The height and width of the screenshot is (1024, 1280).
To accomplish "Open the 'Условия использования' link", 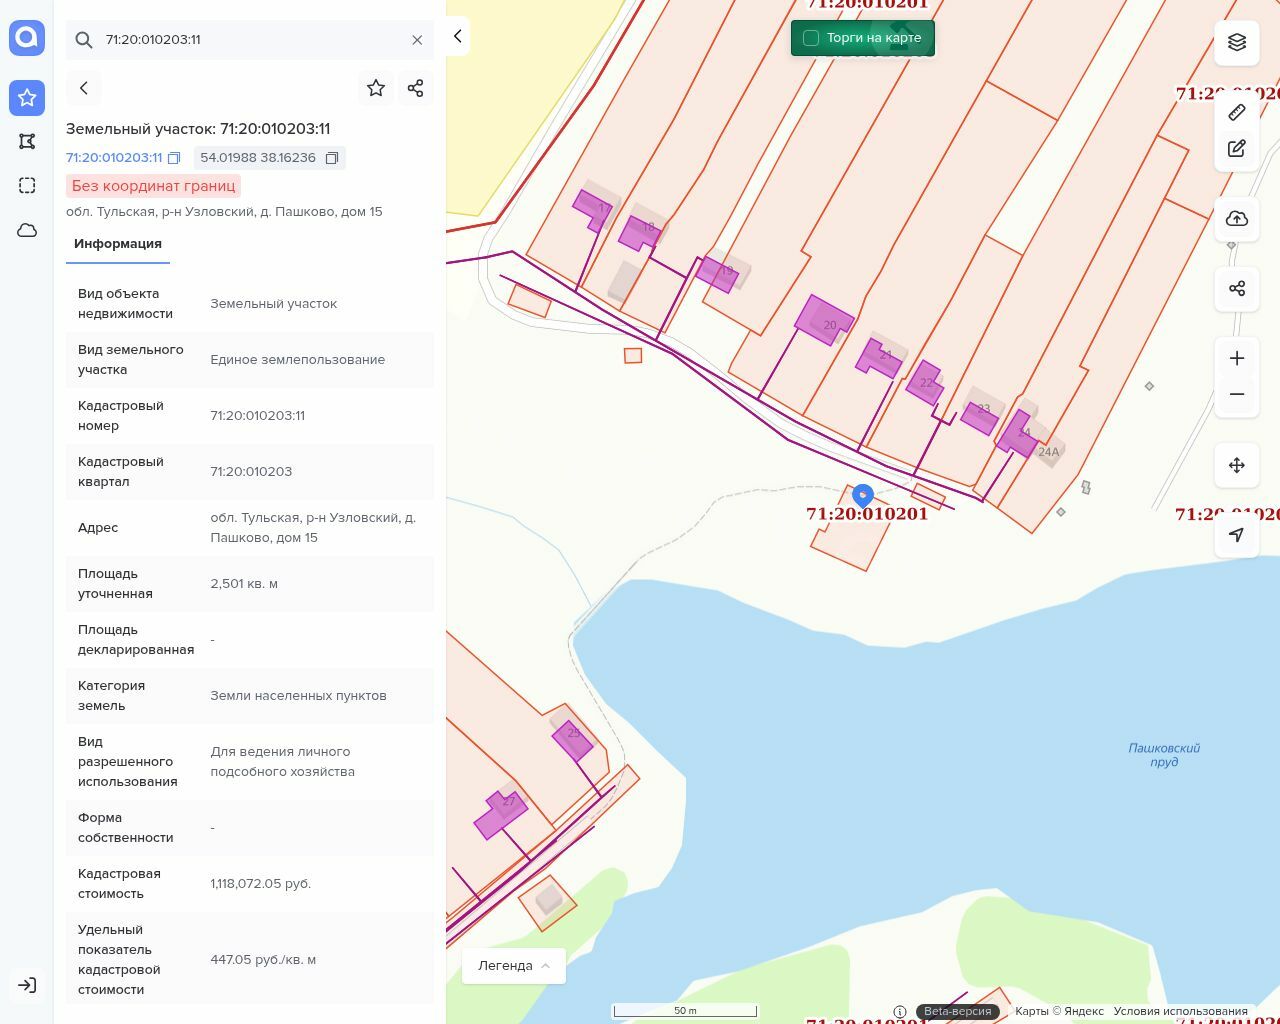I will coord(1180,1011).
